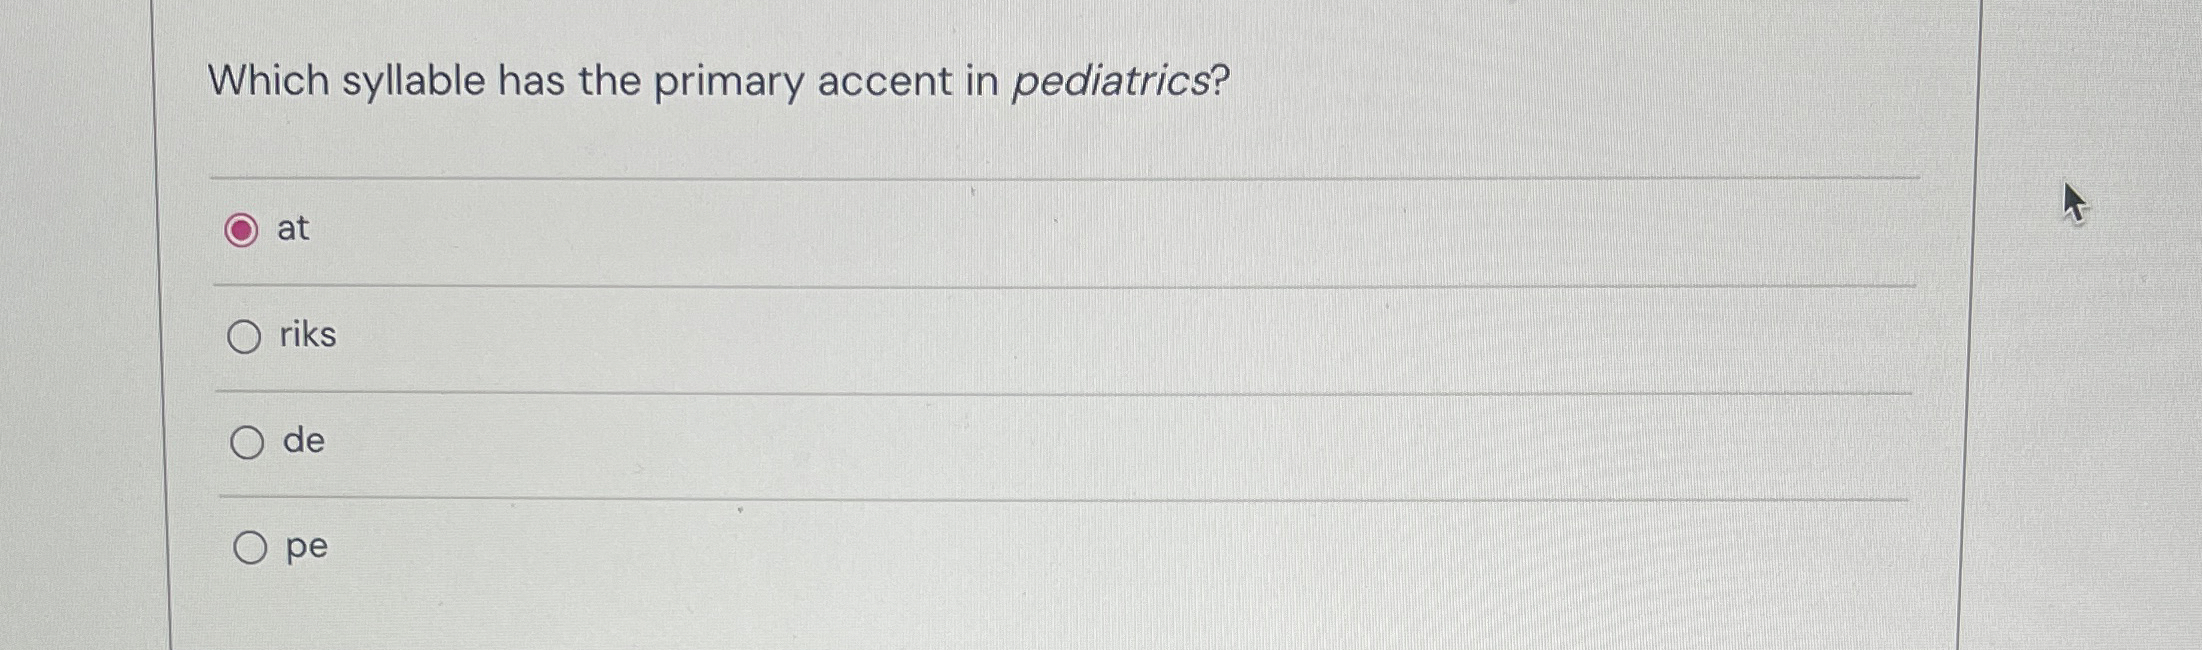2202x650 pixels.
Task: Click the "riks" answer label text
Action: (x=307, y=335)
